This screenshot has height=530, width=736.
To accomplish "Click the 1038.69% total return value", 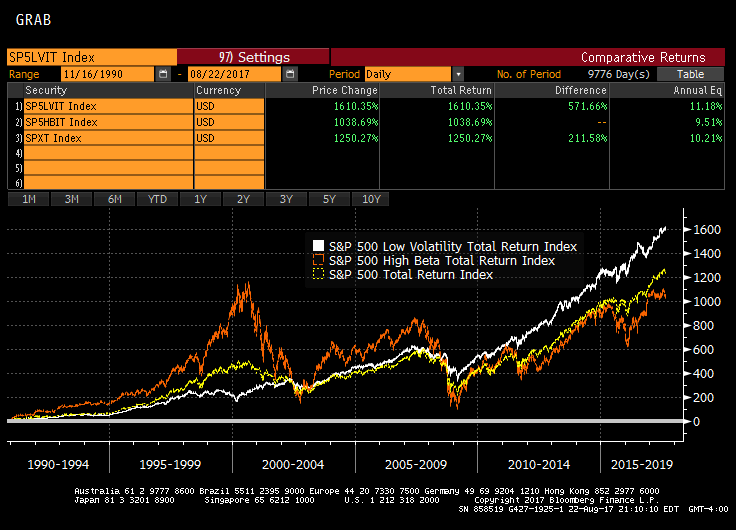I will coord(470,122).
